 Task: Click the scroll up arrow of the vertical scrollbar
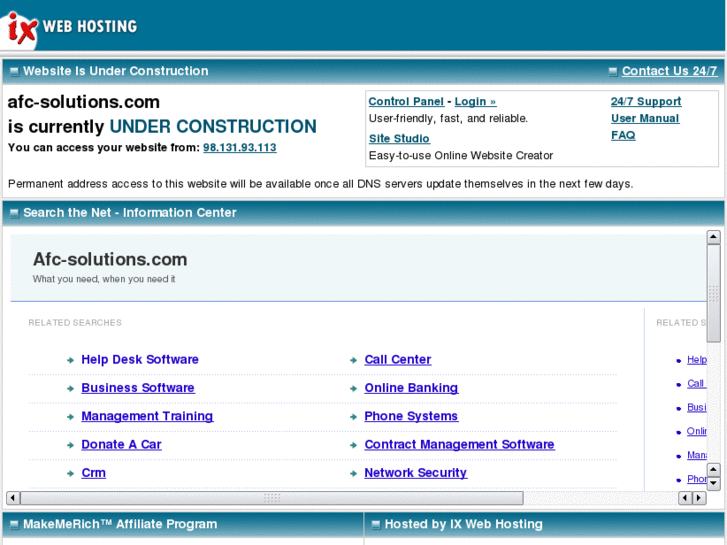click(x=713, y=237)
